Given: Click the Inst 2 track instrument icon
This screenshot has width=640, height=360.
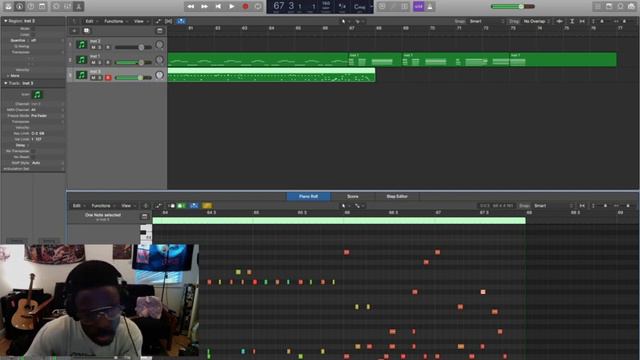Looking at the screenshot, I should coord(82,44).
